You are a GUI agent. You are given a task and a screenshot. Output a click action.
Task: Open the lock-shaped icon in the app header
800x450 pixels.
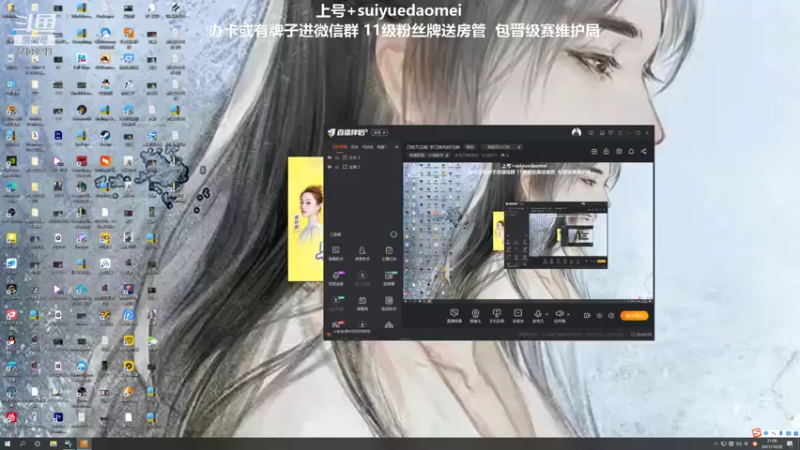pyautogui.click(x=606, y=152)
